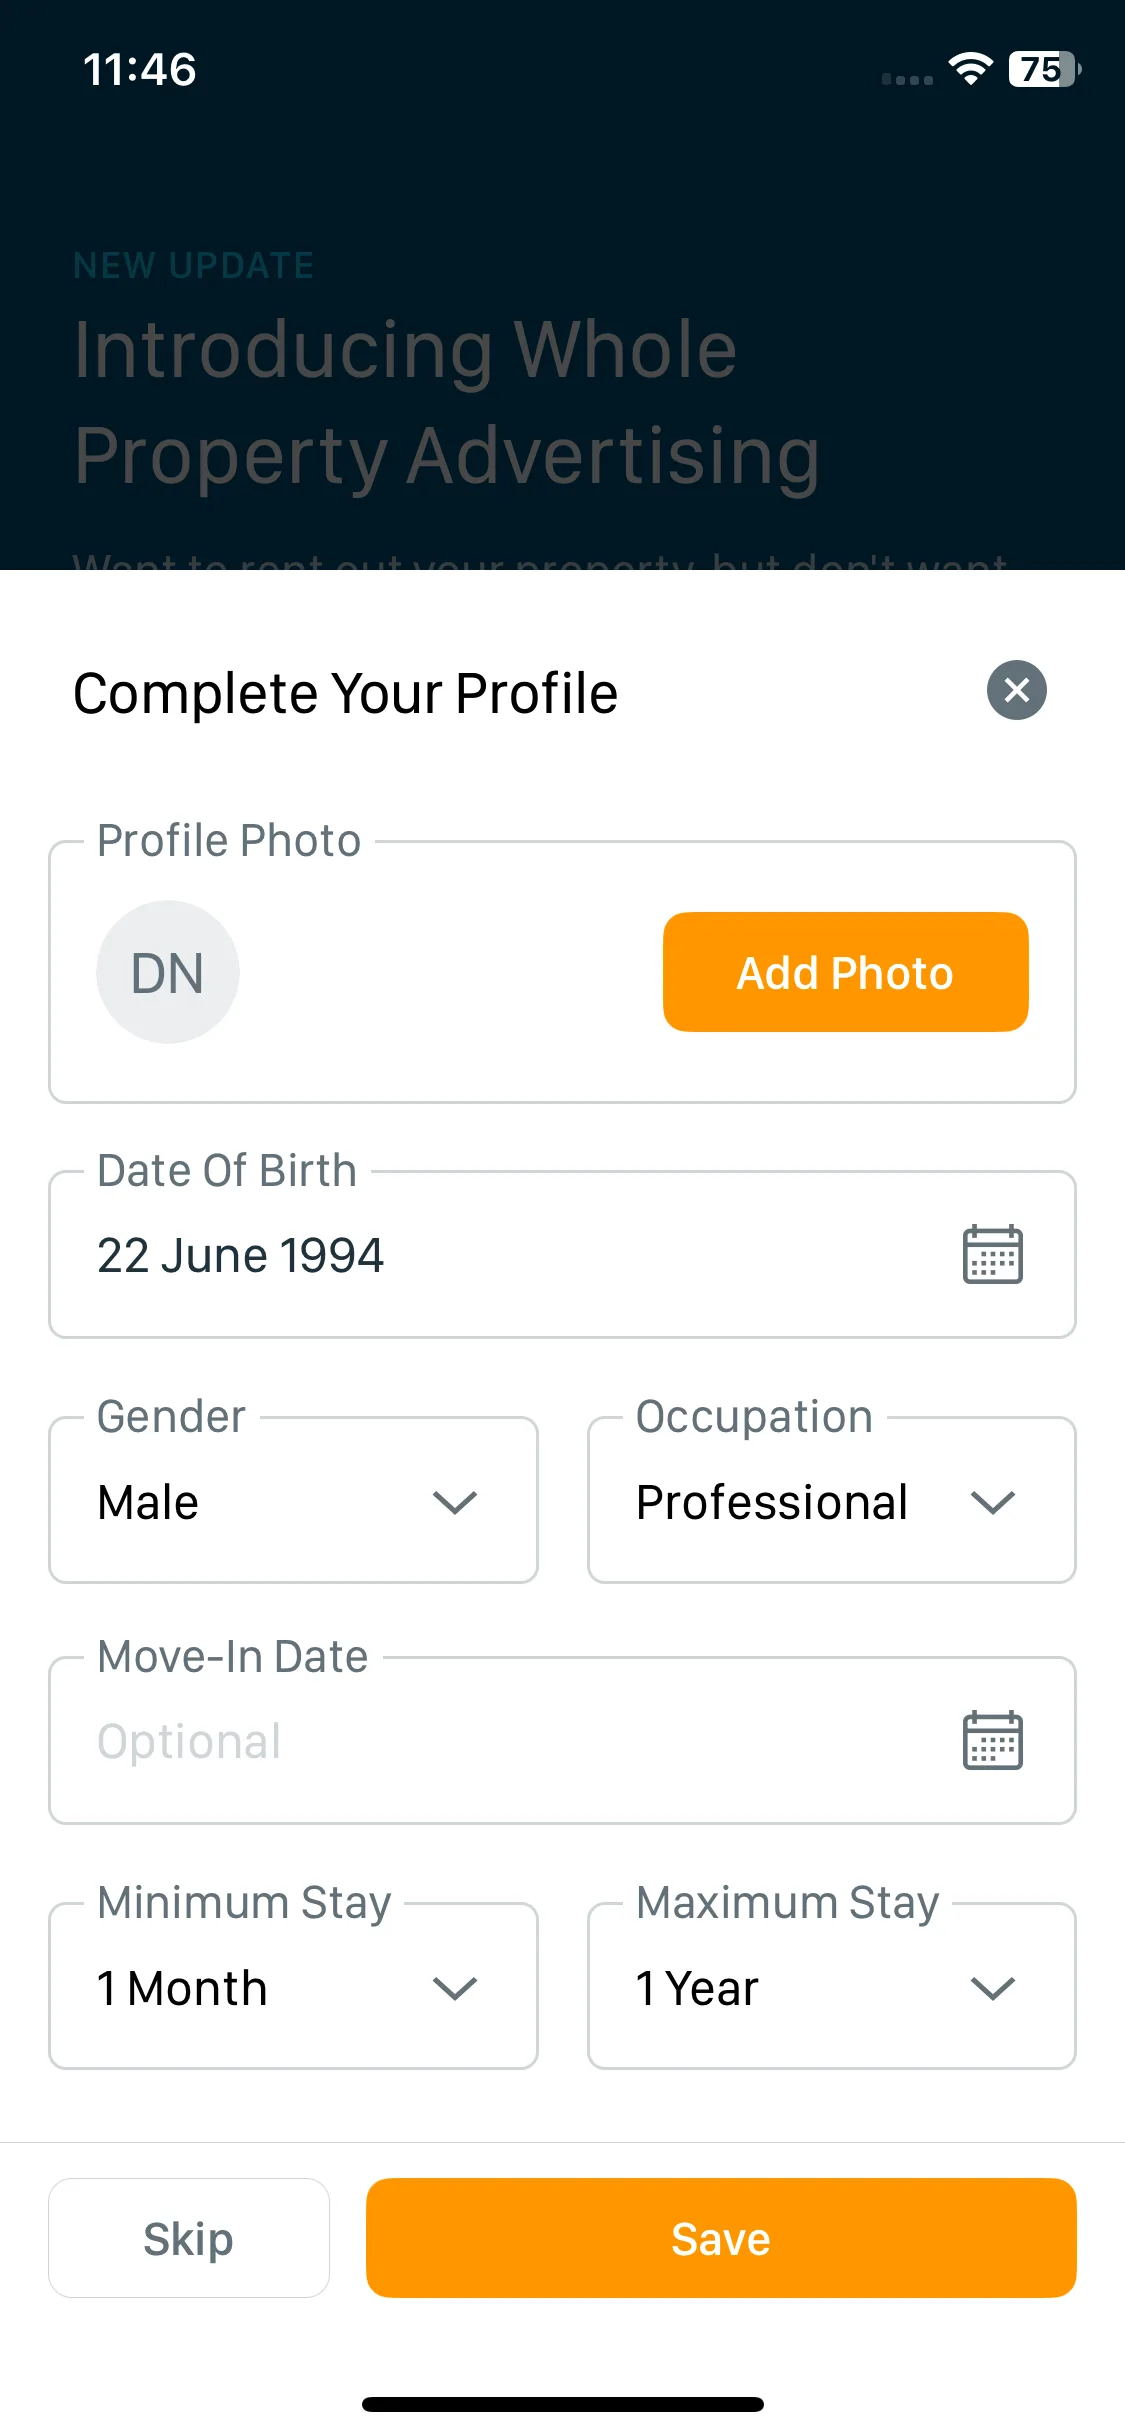Tap the Wi-Fi status icon
This screenshot has height=2436, width=1125.
pos(970,69)
